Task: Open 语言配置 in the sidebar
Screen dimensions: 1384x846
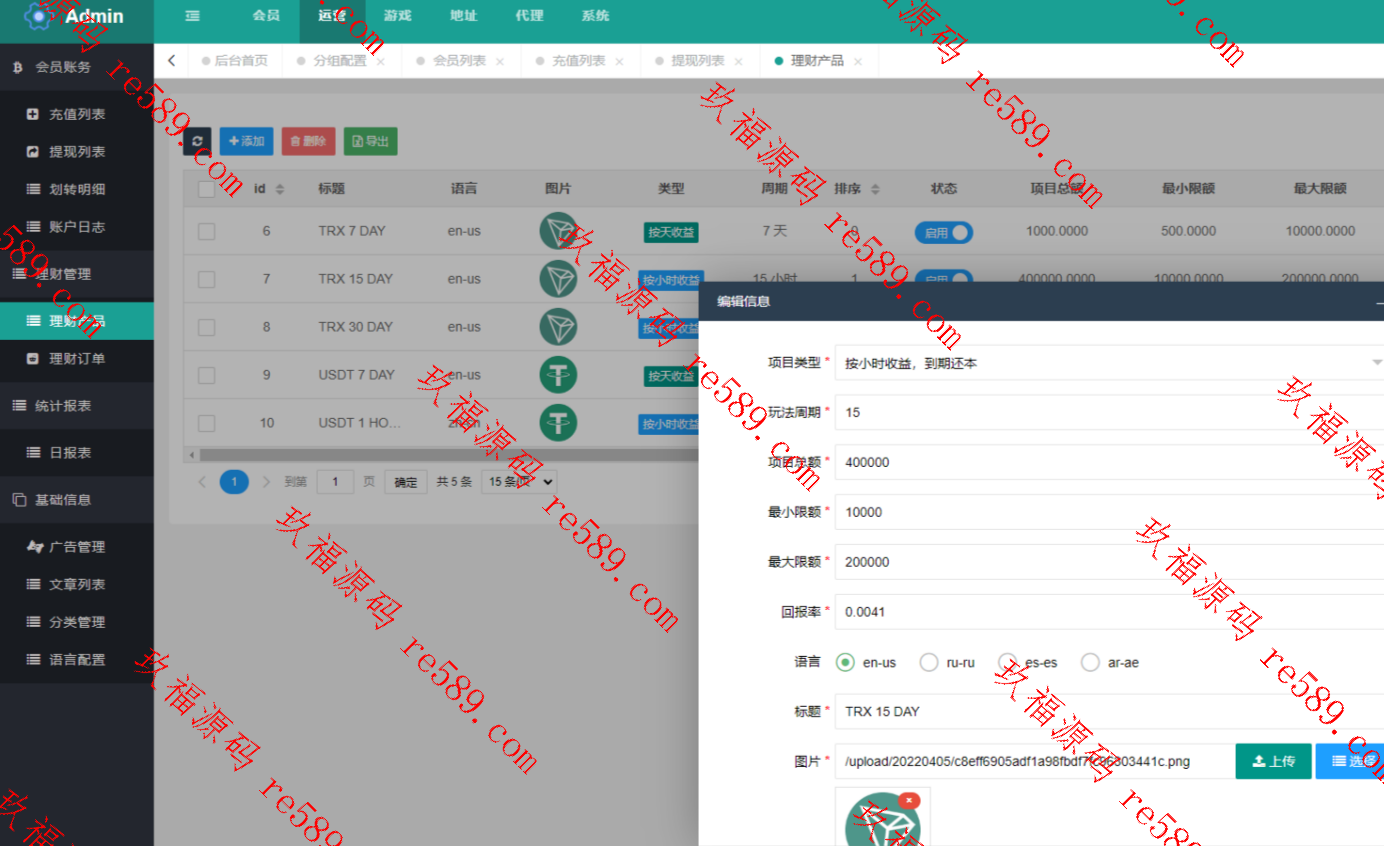Action: click(x=77, y=659)
